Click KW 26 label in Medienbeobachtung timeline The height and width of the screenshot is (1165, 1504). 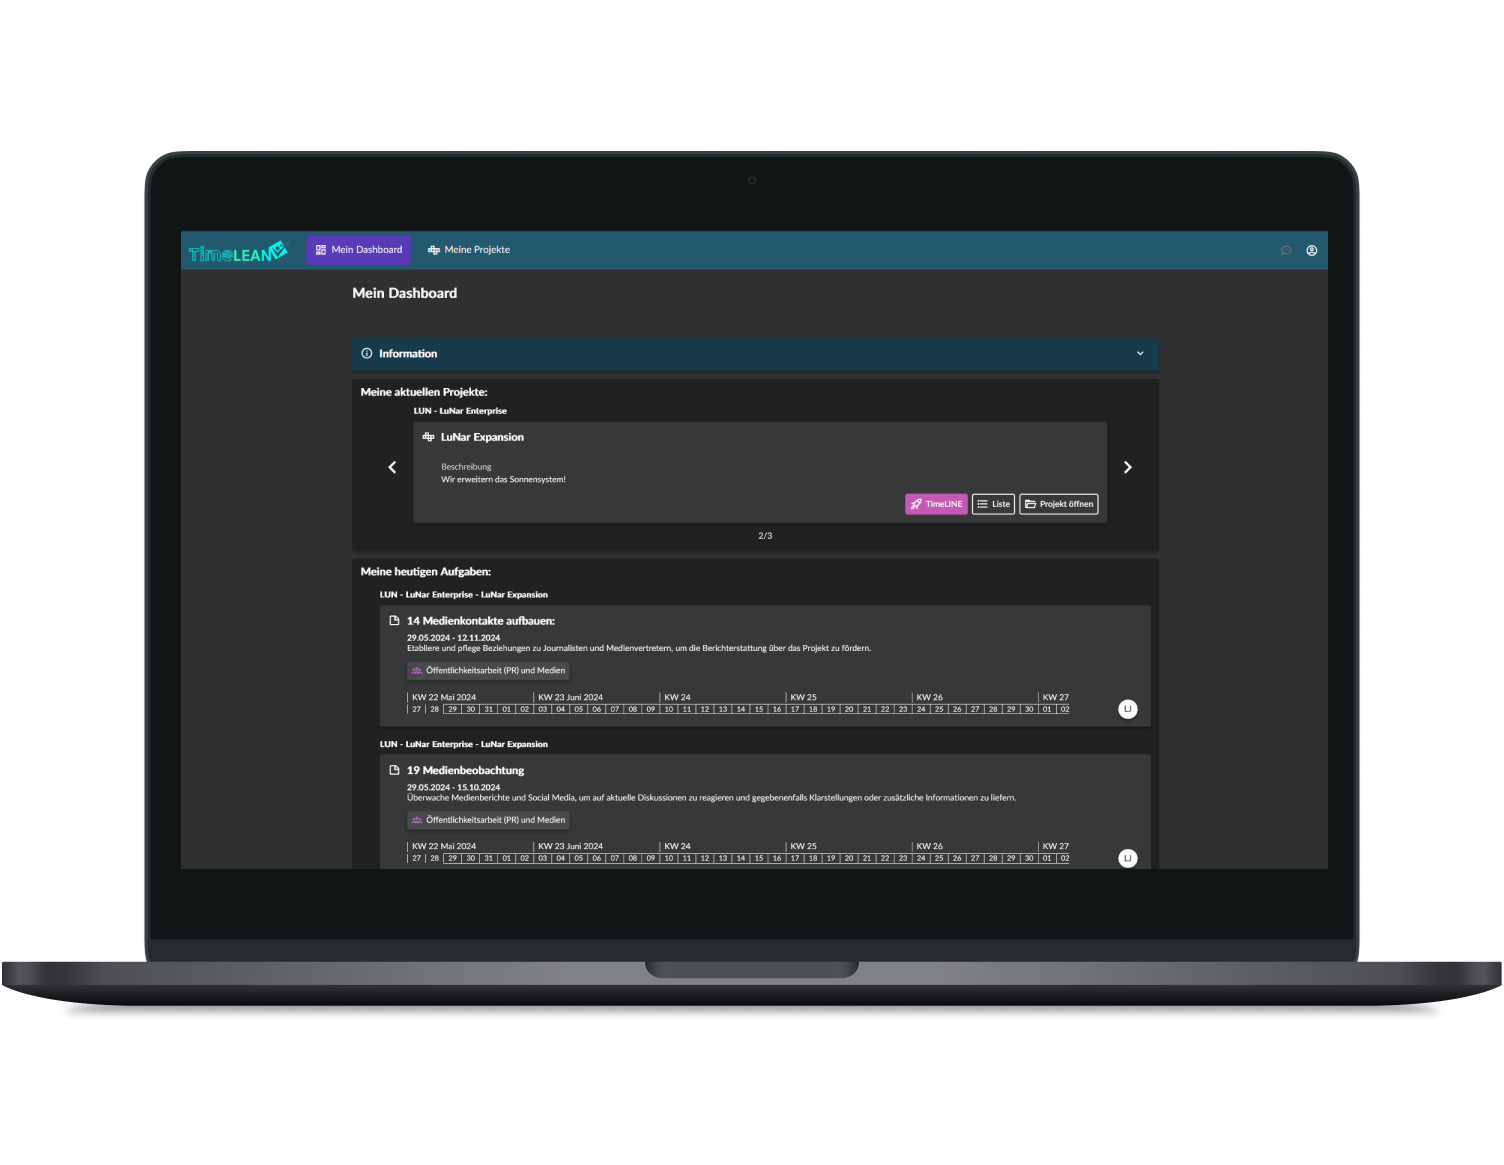(x=929, y=847)
